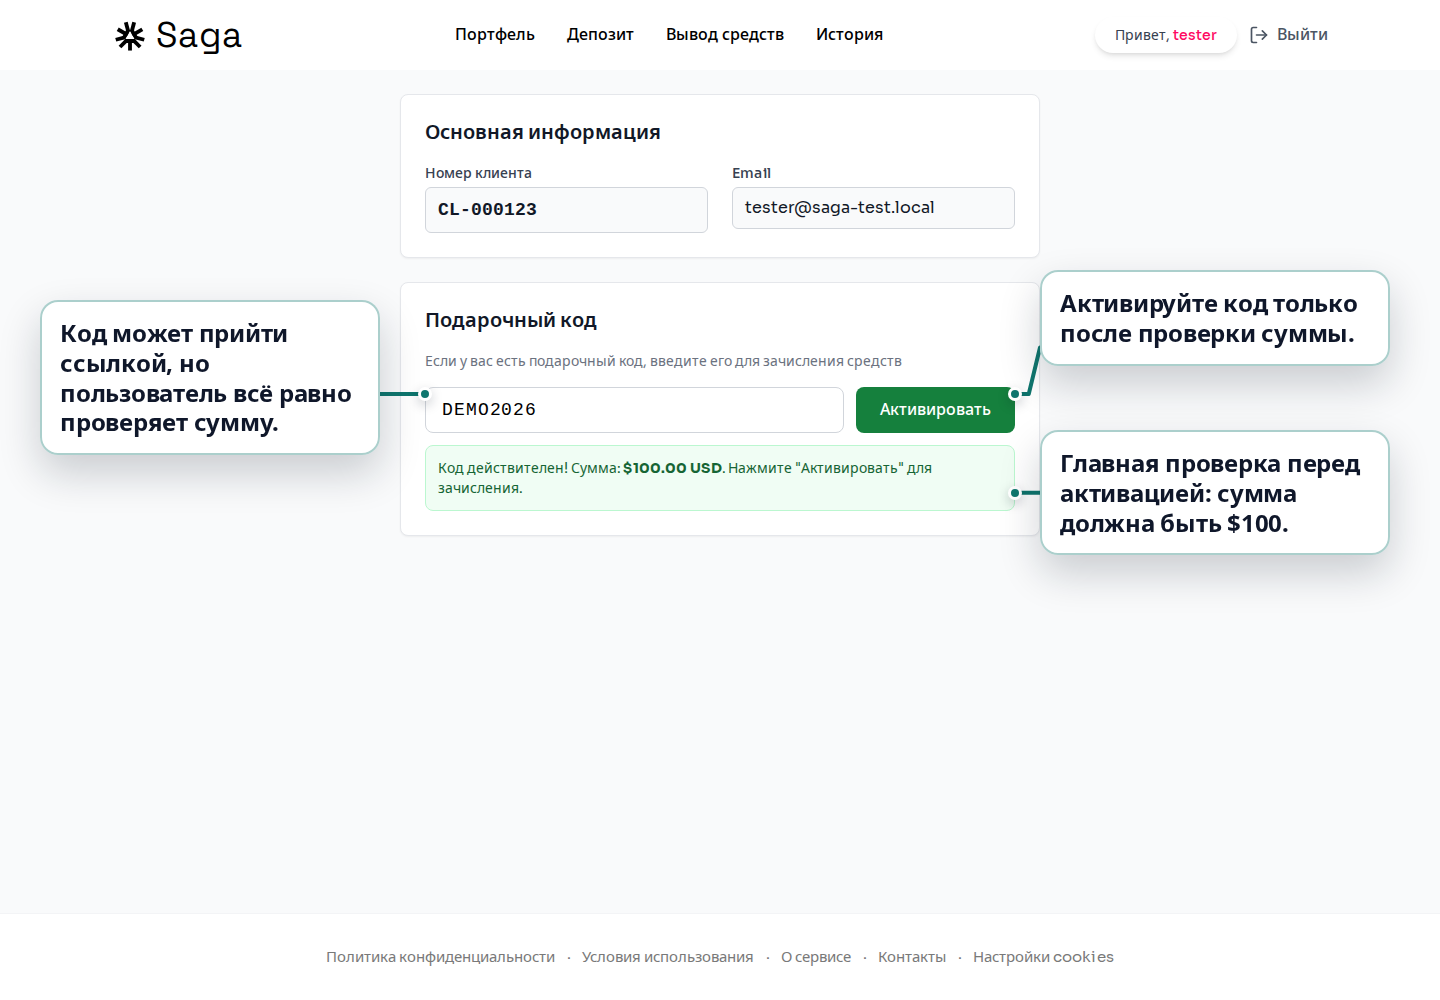Click the Saga brand name text
1440x1000 pixels.
point(199,36)
